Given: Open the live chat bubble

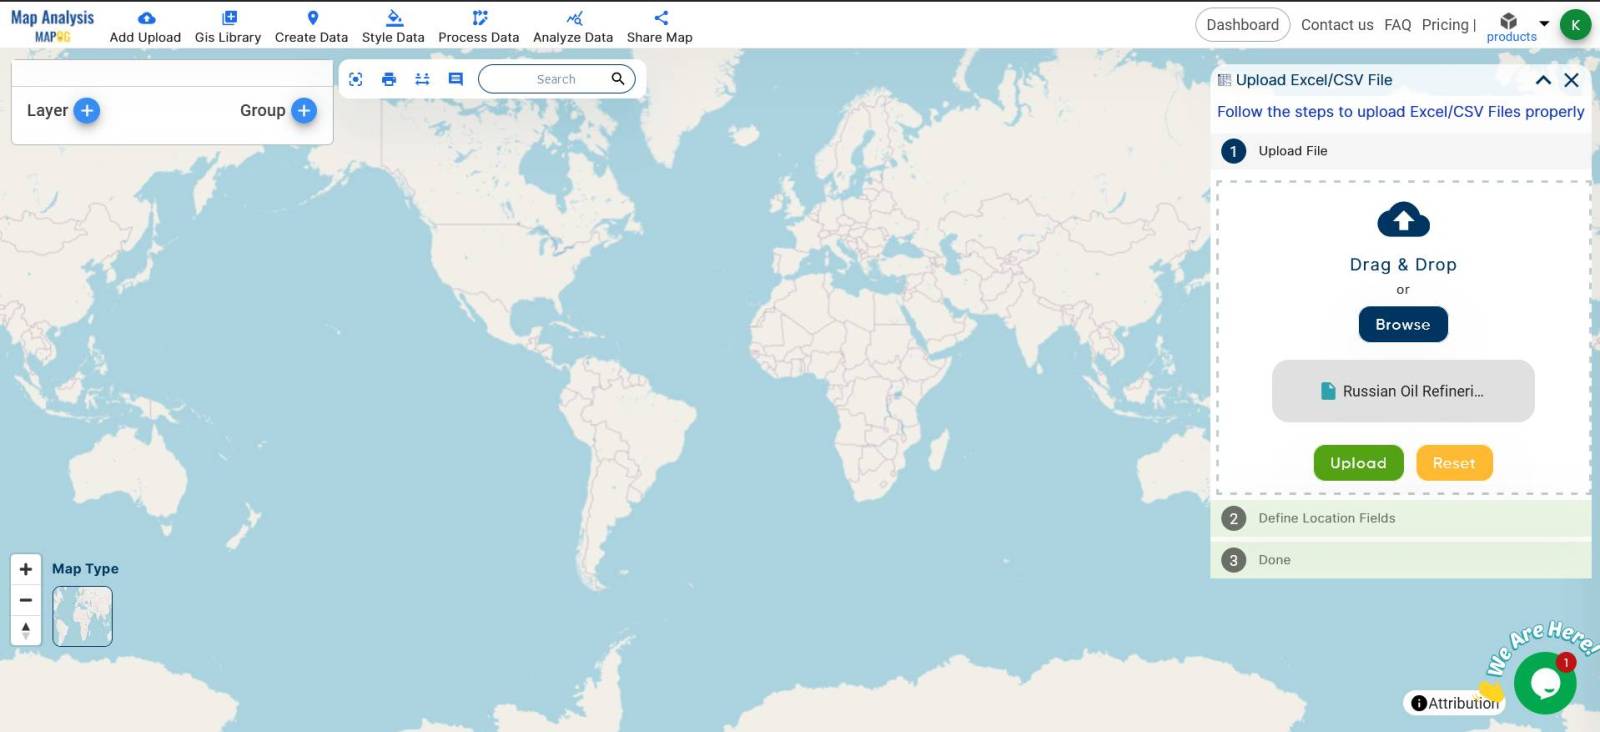Looking at the screenshot, I should [x=1545, y=684].
